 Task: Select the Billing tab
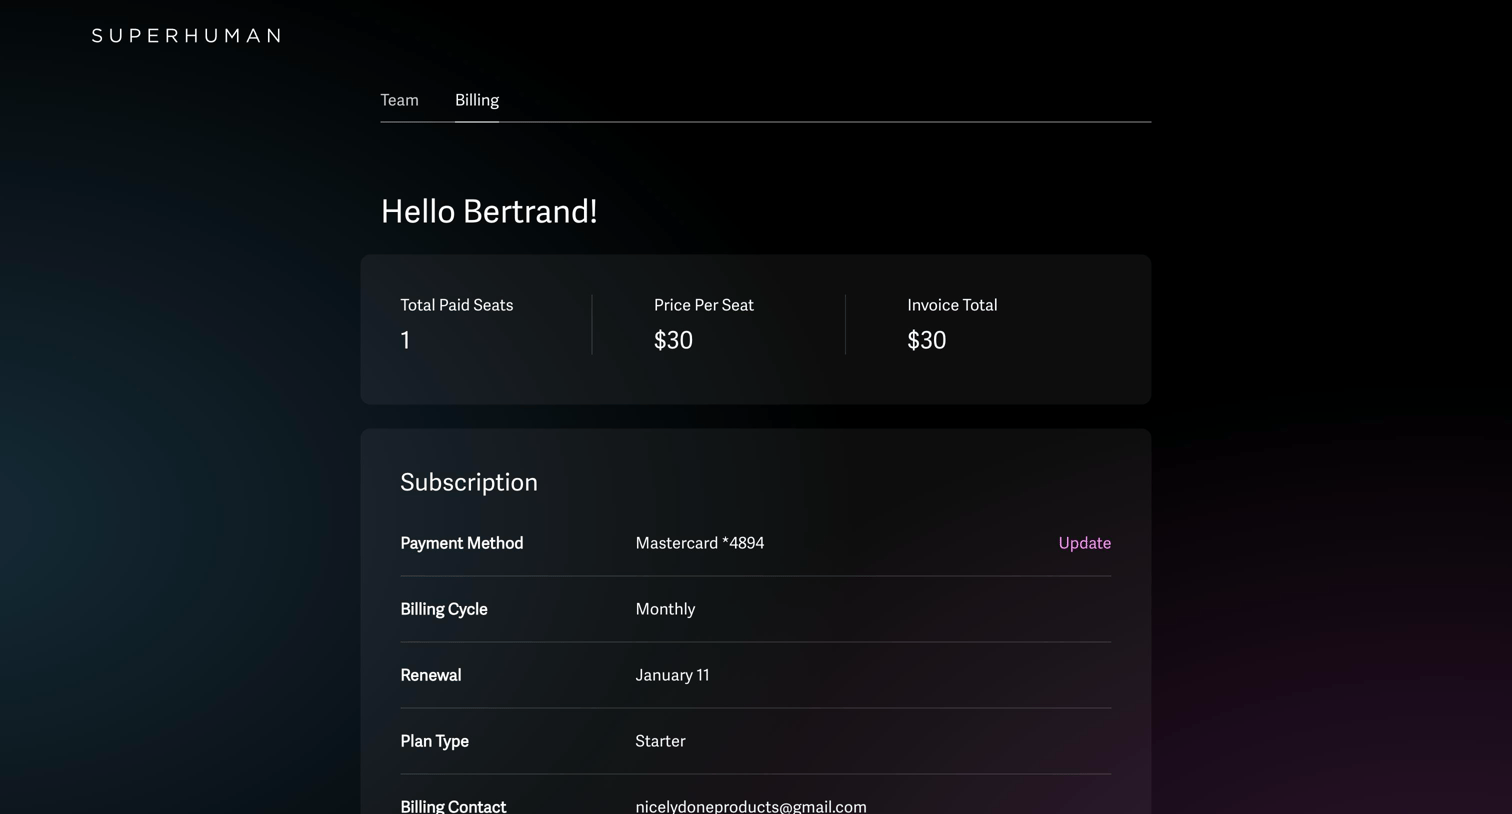[477, 100]
